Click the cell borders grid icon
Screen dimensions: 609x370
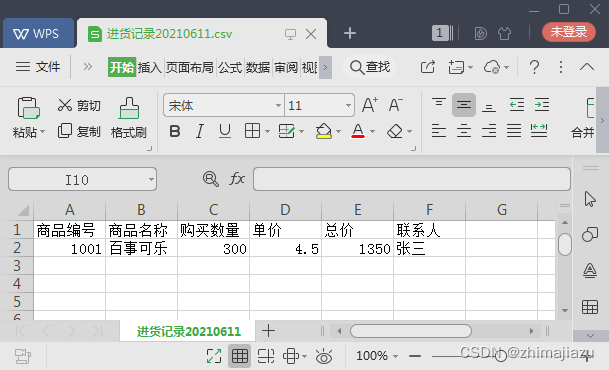(252, 131)
